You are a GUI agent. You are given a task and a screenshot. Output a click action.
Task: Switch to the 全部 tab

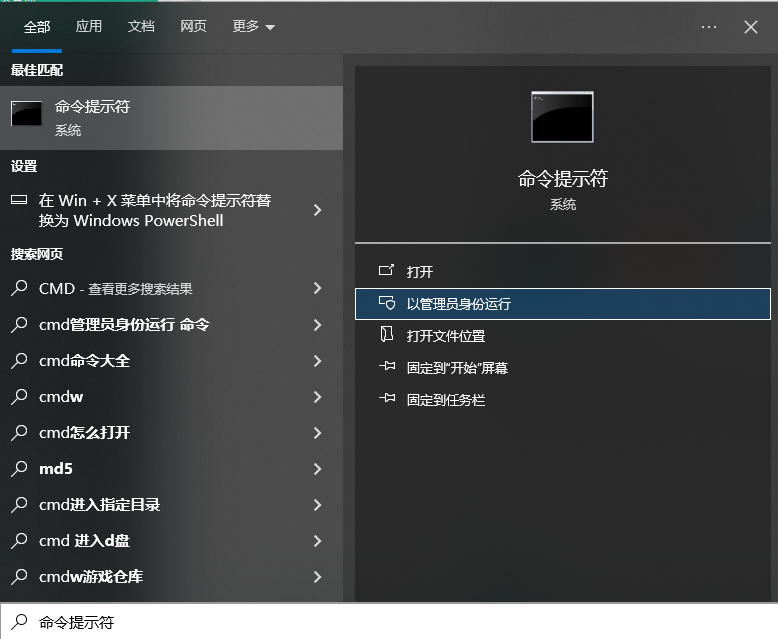37,27
